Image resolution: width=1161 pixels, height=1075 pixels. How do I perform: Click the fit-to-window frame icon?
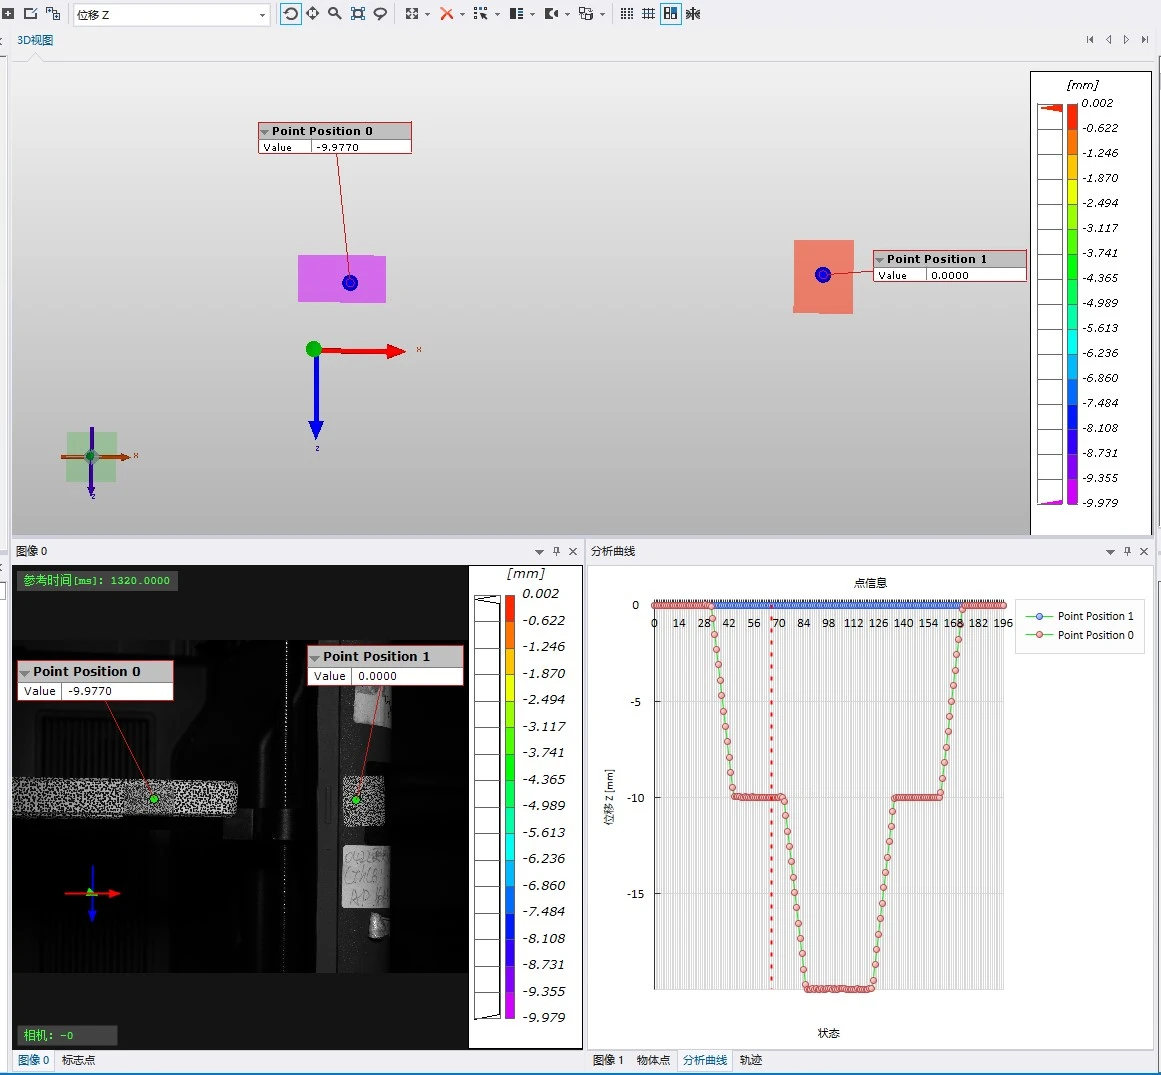358,13
